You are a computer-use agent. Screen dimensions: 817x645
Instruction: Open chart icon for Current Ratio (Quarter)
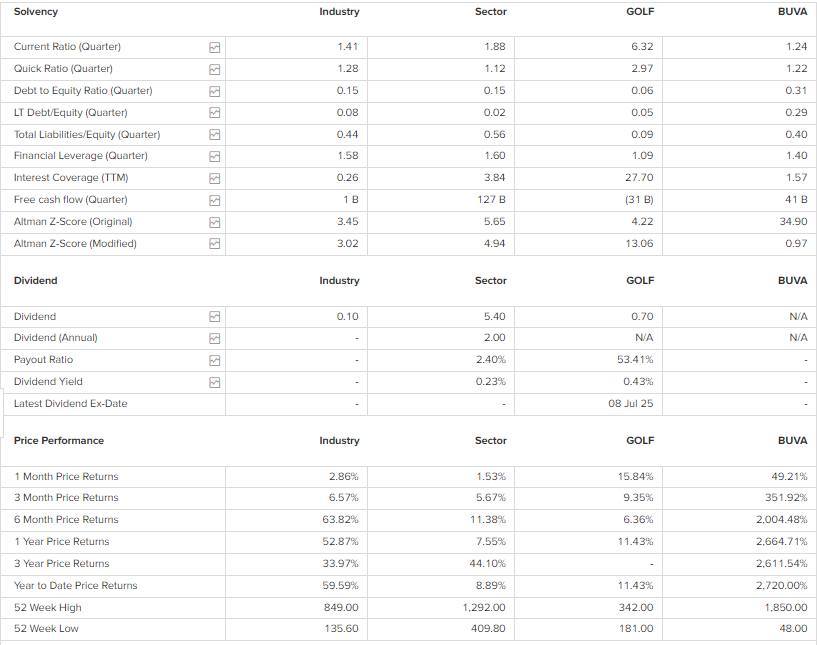click(x=214, y=47)
